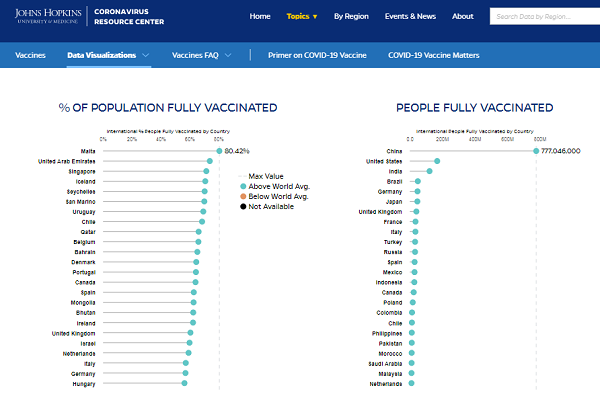Viewport: 600px width, 394px height.
Task: Open the Topics dropdown menu
Action: click(302, 16)
